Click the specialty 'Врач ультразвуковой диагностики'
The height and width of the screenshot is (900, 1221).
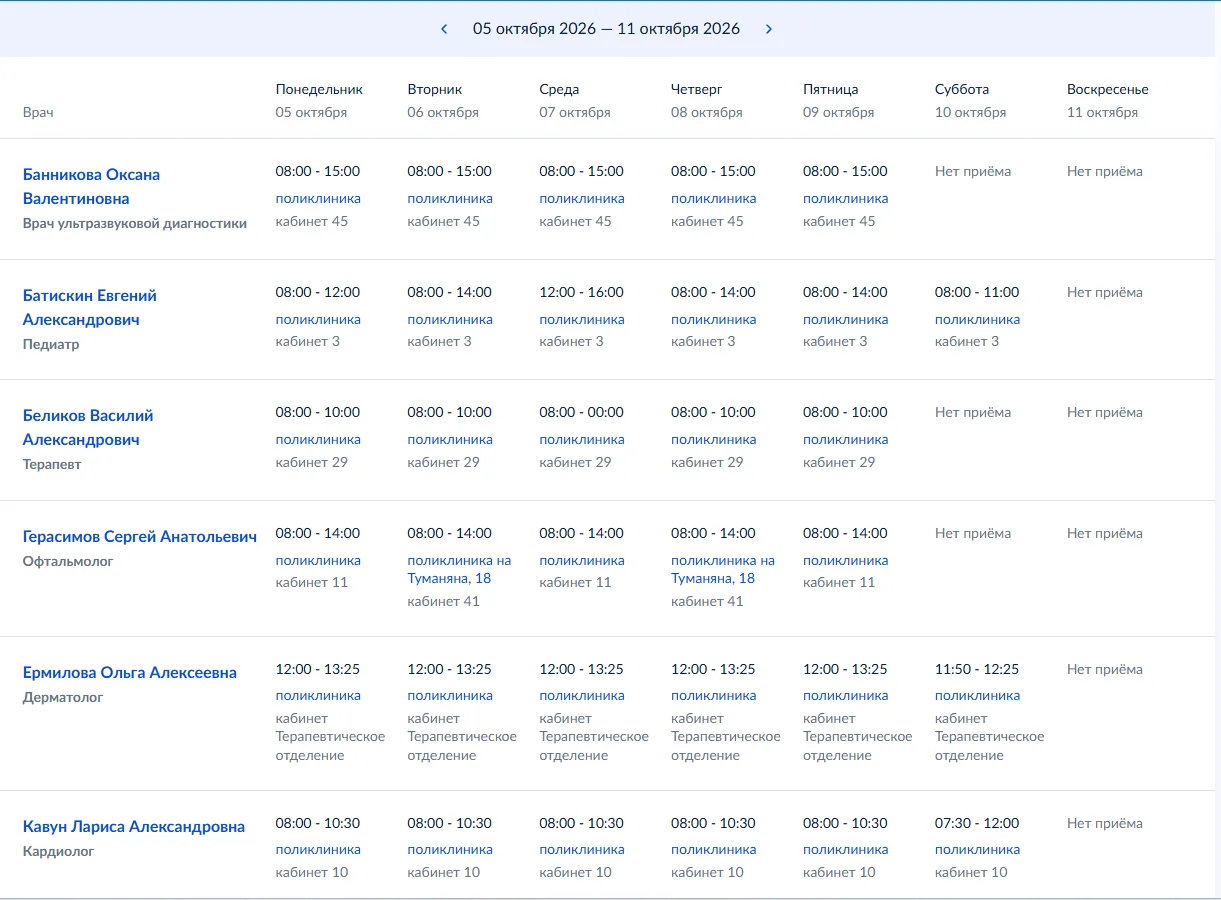coord(135,223)
